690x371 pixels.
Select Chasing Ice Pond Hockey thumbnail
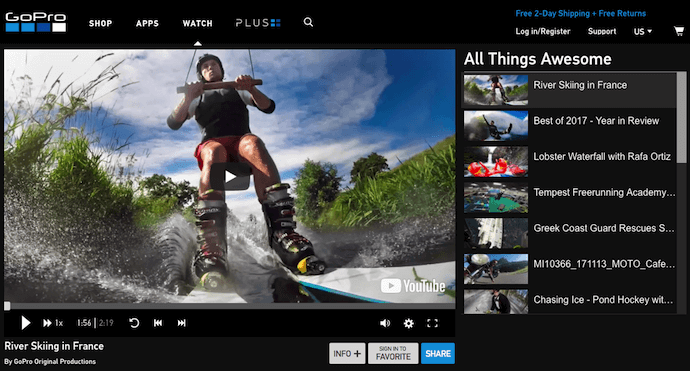click(496, 301)
